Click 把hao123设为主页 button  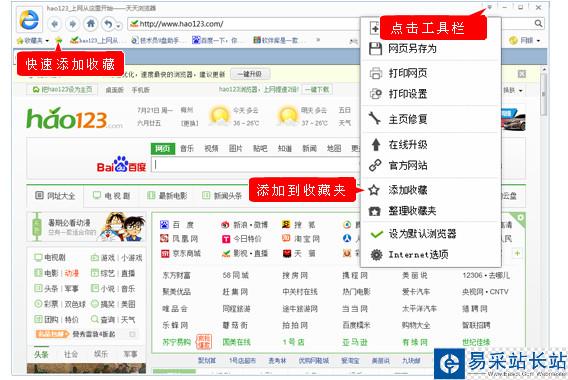coord(62,89)
